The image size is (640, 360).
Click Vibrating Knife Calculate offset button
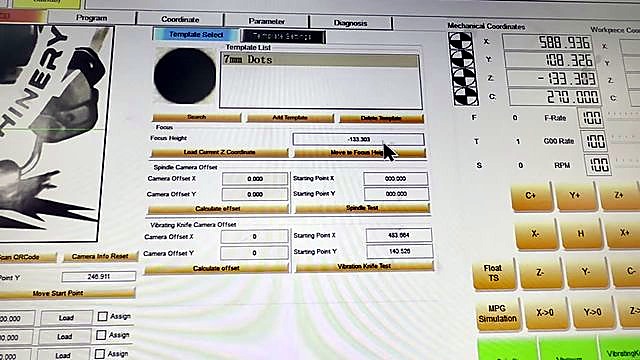[x=216, y=269]
